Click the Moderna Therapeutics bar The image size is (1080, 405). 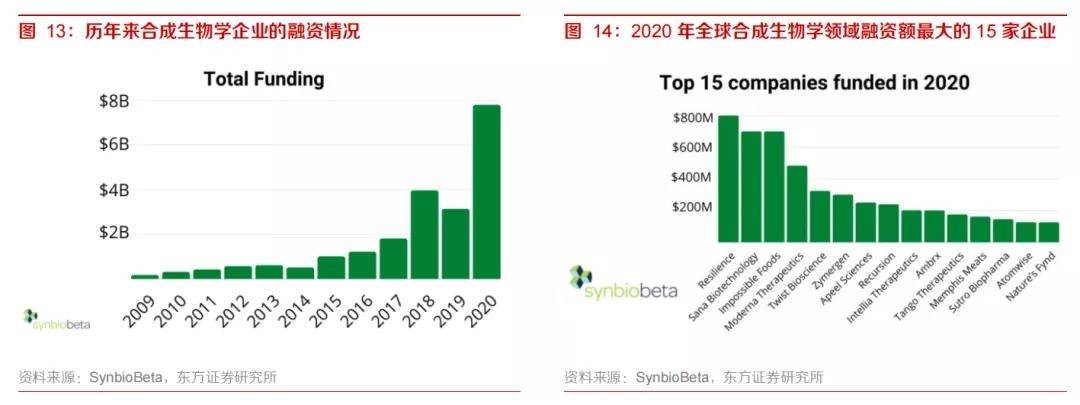[x=797, y=204]
